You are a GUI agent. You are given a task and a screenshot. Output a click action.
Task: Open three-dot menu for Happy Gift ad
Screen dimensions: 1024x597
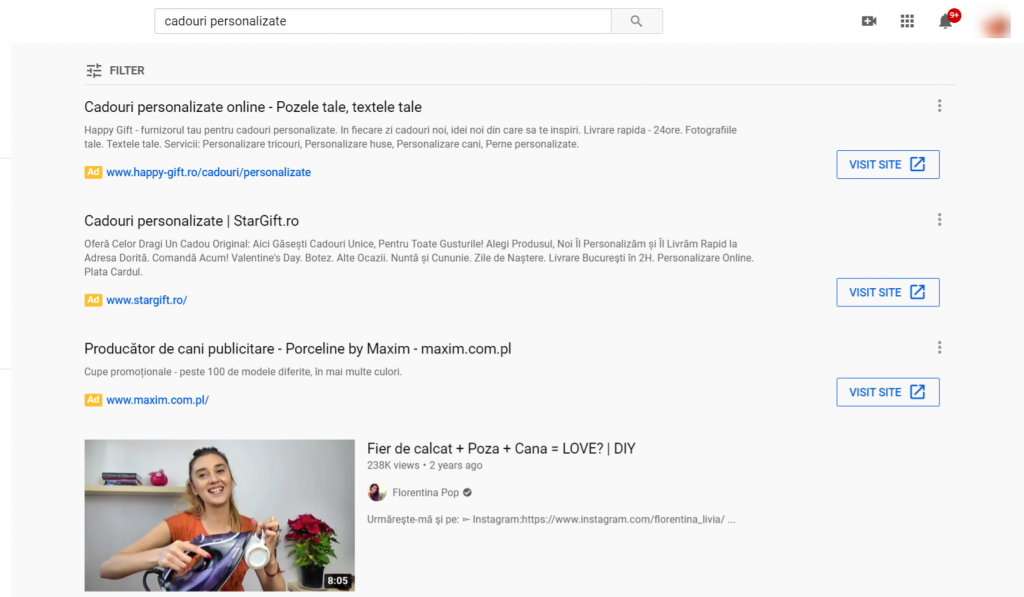(x=939, y=106)
